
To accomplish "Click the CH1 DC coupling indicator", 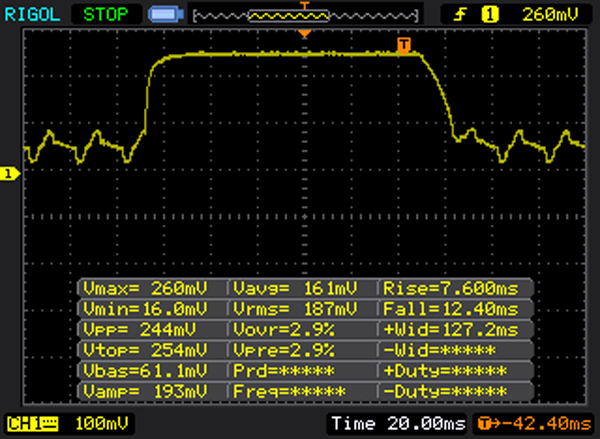I will click(x=33, y=424).
